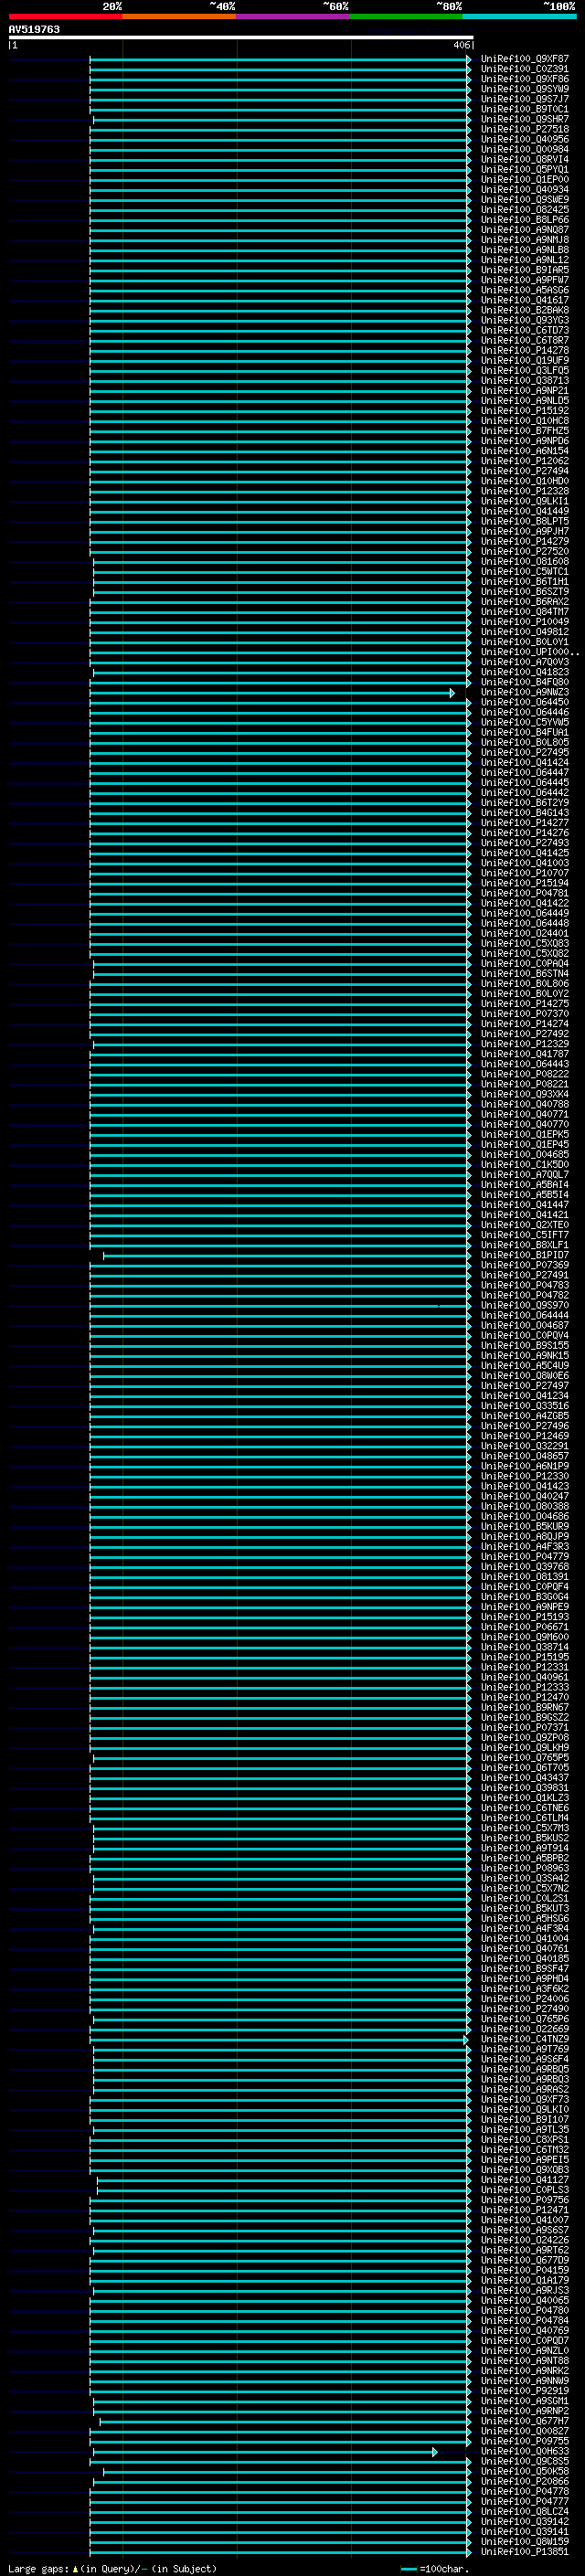Select the UniRef100_P27518 label
585x2576 pixels.
tap(524, 129)
